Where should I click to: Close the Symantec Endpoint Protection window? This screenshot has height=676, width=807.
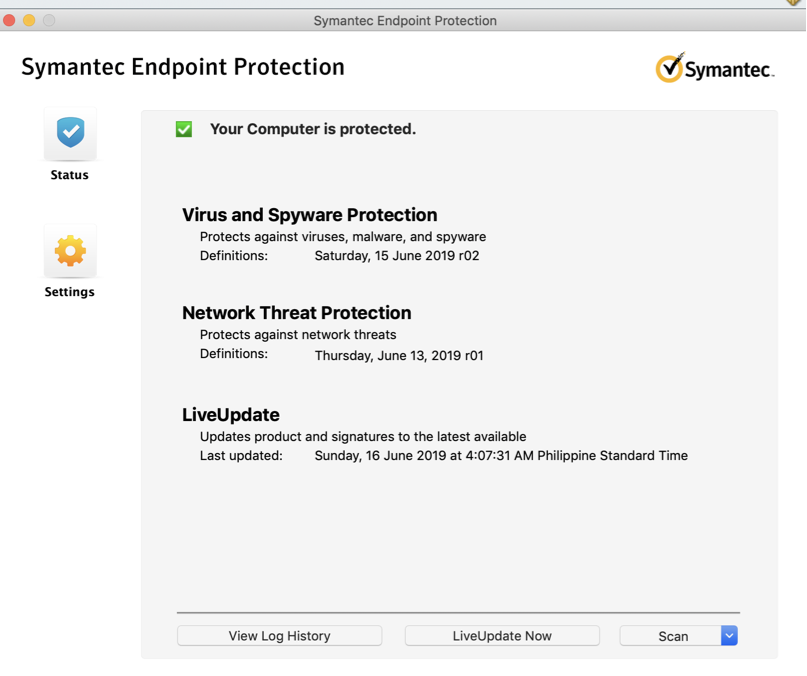pos(9,21)
